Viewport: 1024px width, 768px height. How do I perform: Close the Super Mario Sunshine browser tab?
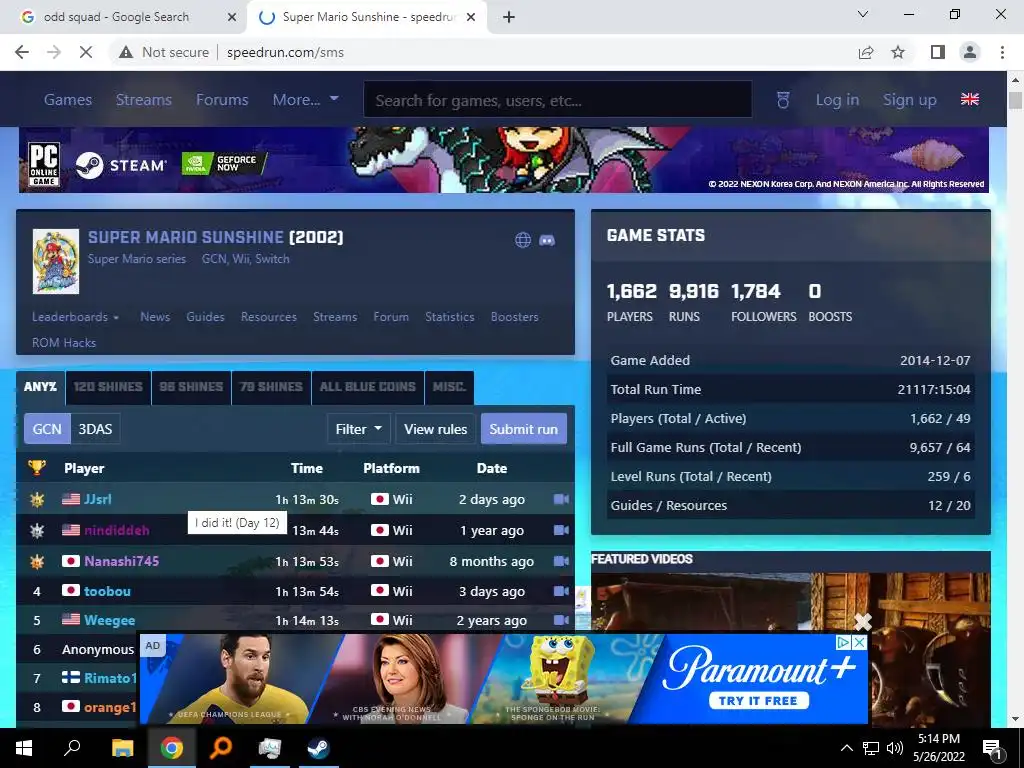point(471,17)
